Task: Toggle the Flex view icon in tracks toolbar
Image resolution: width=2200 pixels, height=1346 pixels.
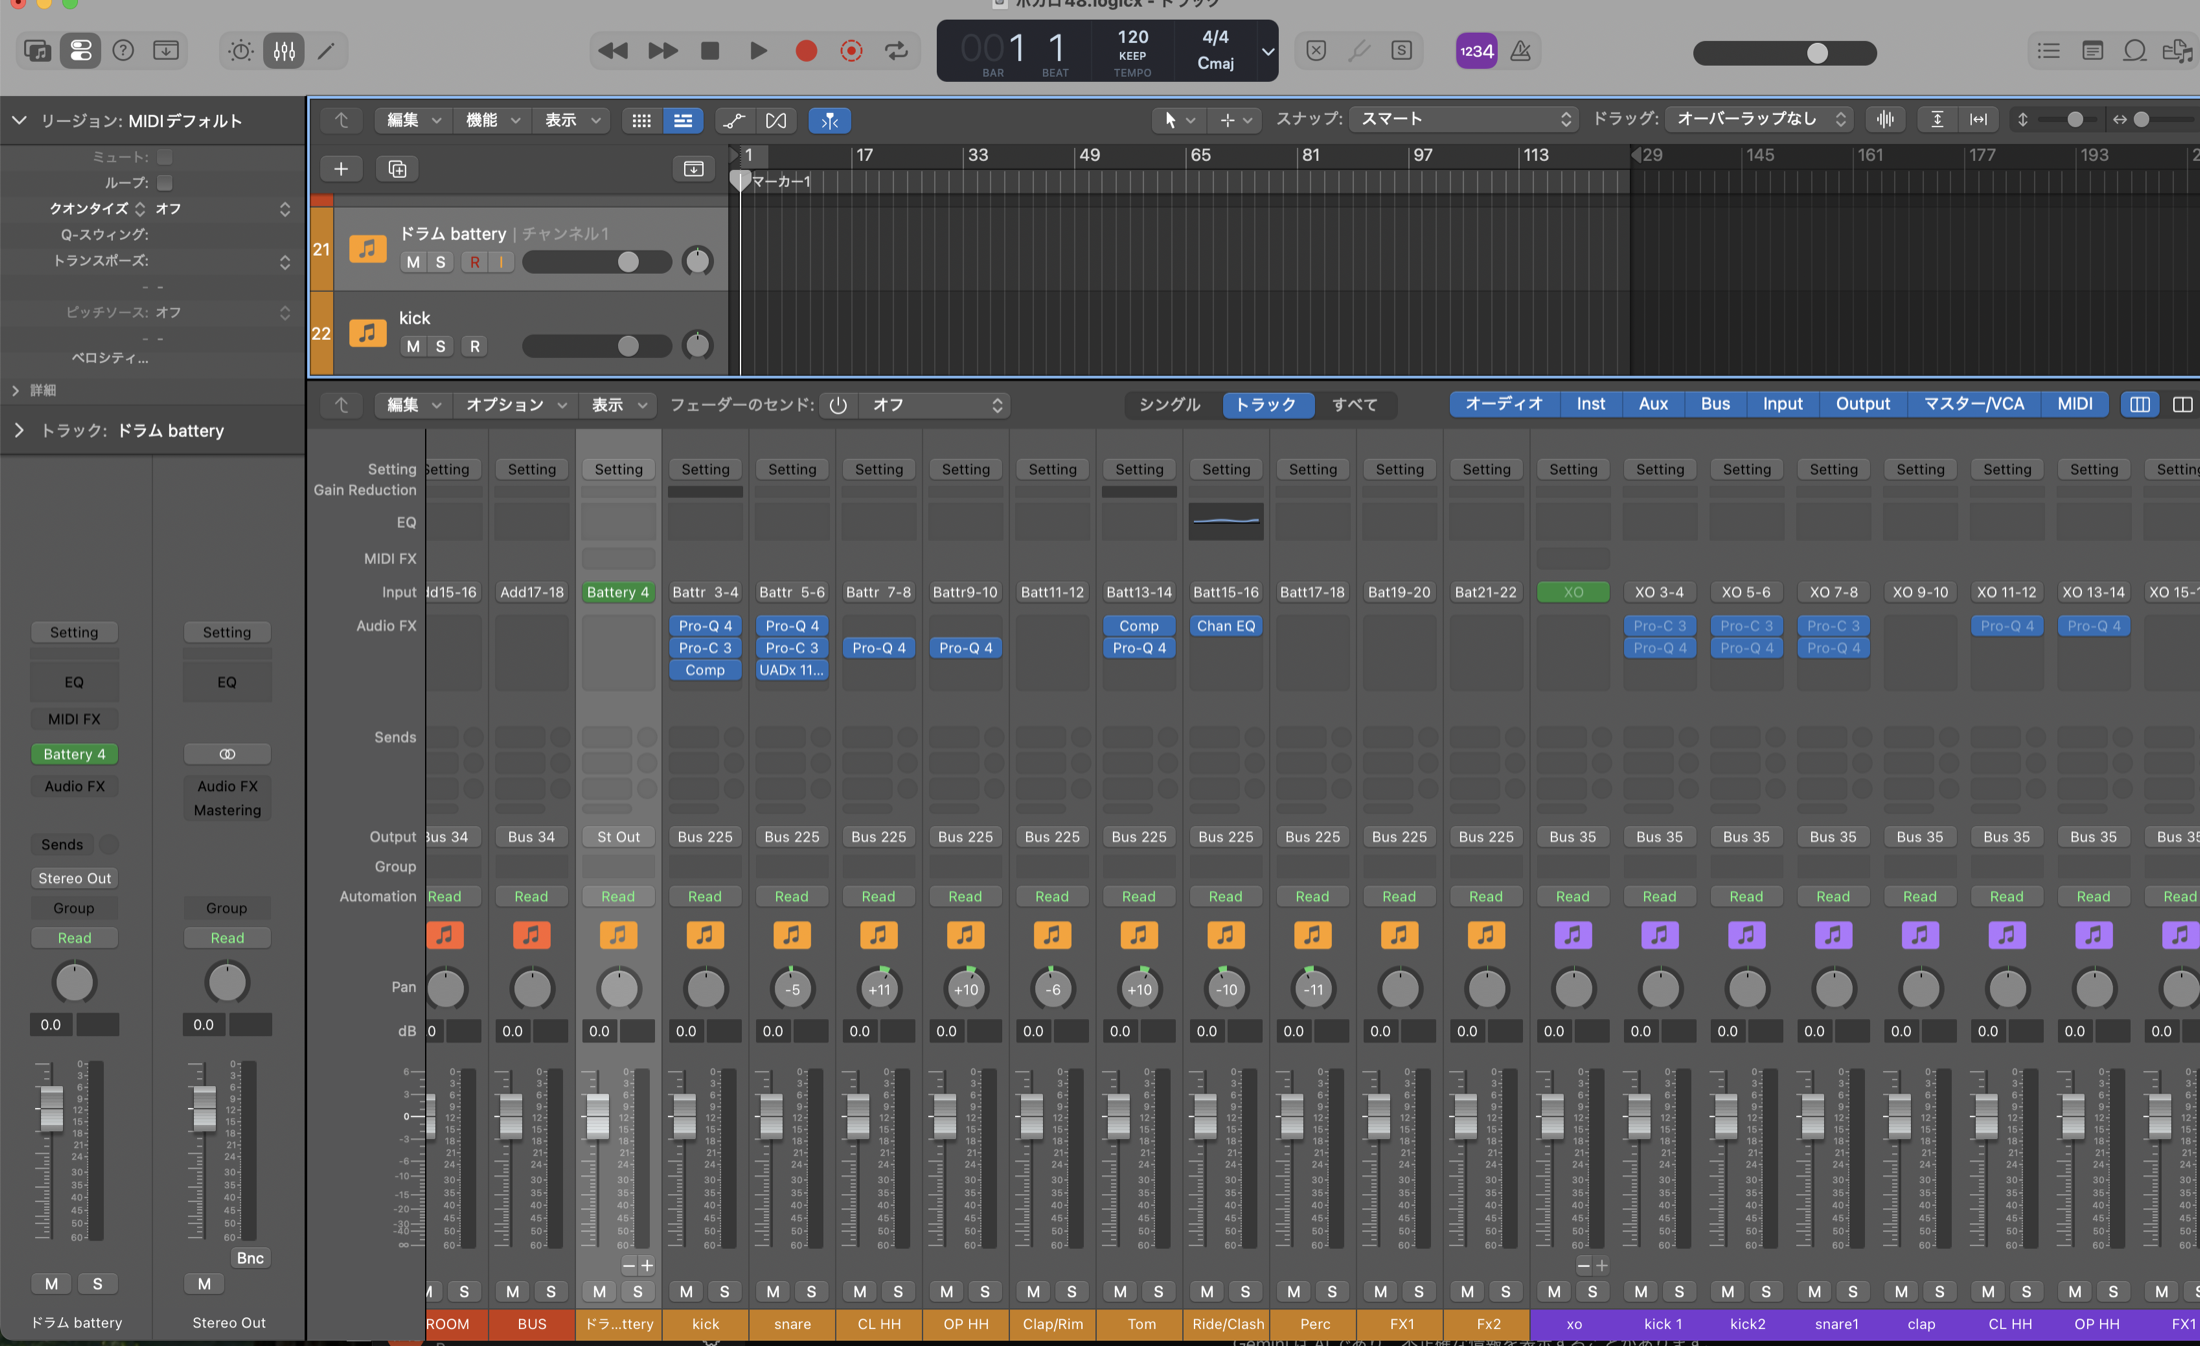Action: click(776, 120)
